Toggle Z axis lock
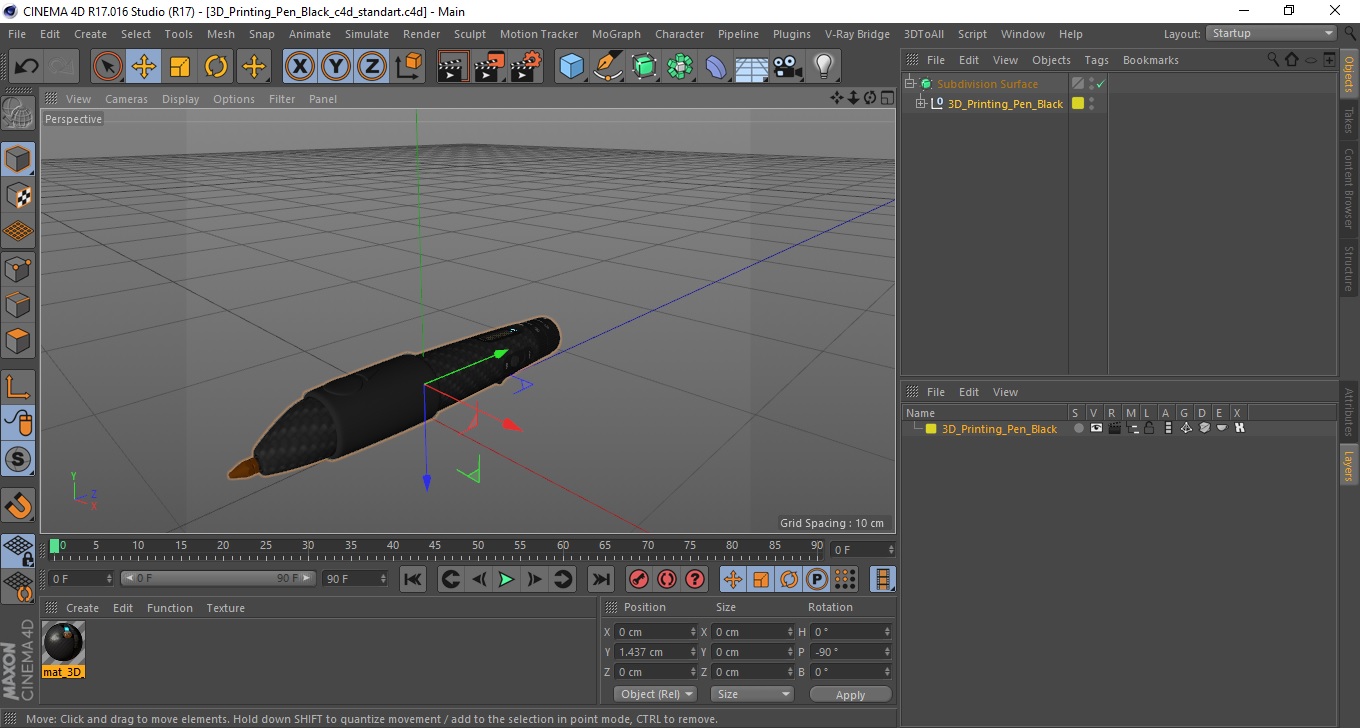 372,67
